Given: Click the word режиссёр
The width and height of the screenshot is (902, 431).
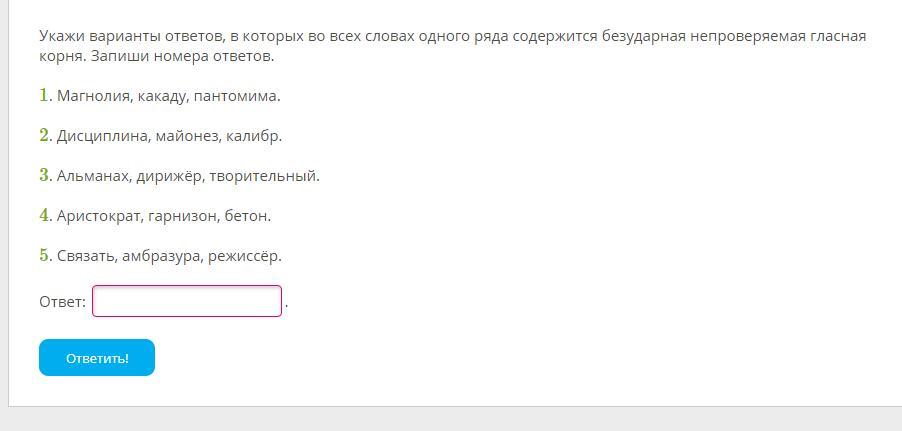Looking at the screenshot, I should click(243, 257).
